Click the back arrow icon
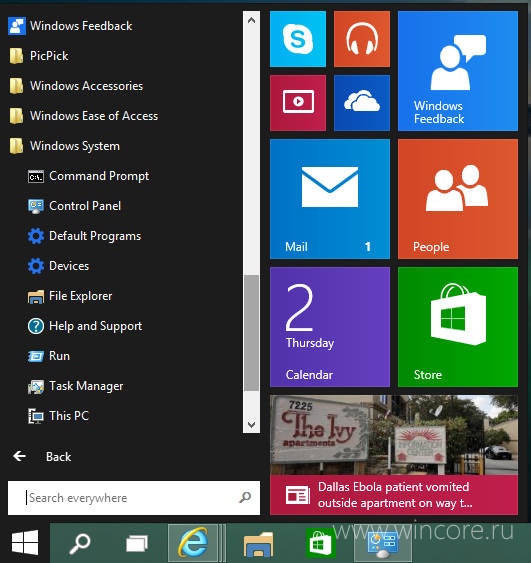This screenshot has height=563, width=531. (19, 456)
